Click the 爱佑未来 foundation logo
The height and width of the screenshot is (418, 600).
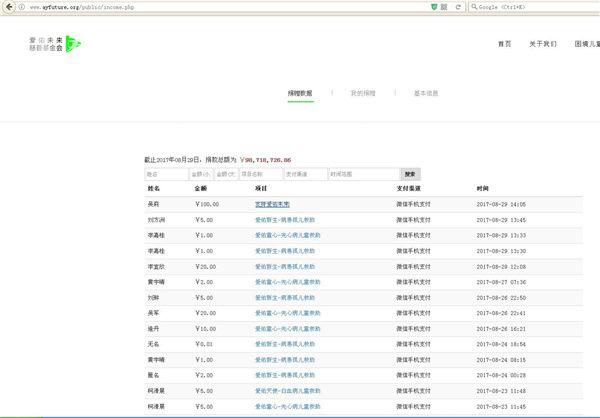point(57,45)
